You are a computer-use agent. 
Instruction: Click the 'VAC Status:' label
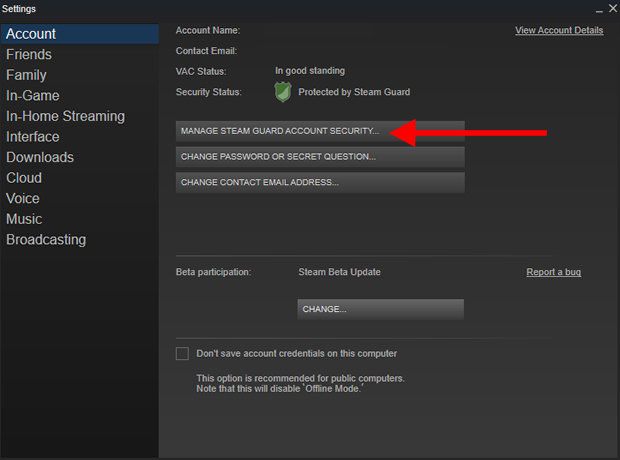coord(201,72)
